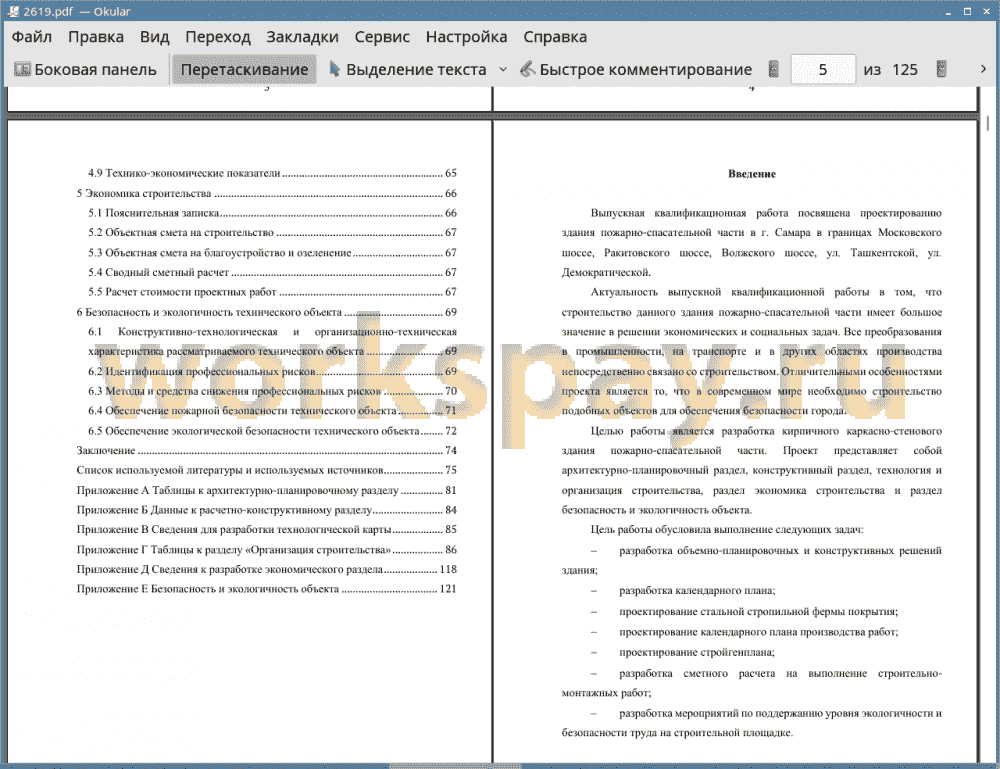This screenshot has height=769, width=1000.
Task: Open the Закладки menu
Action: click(x=302, y=37)
